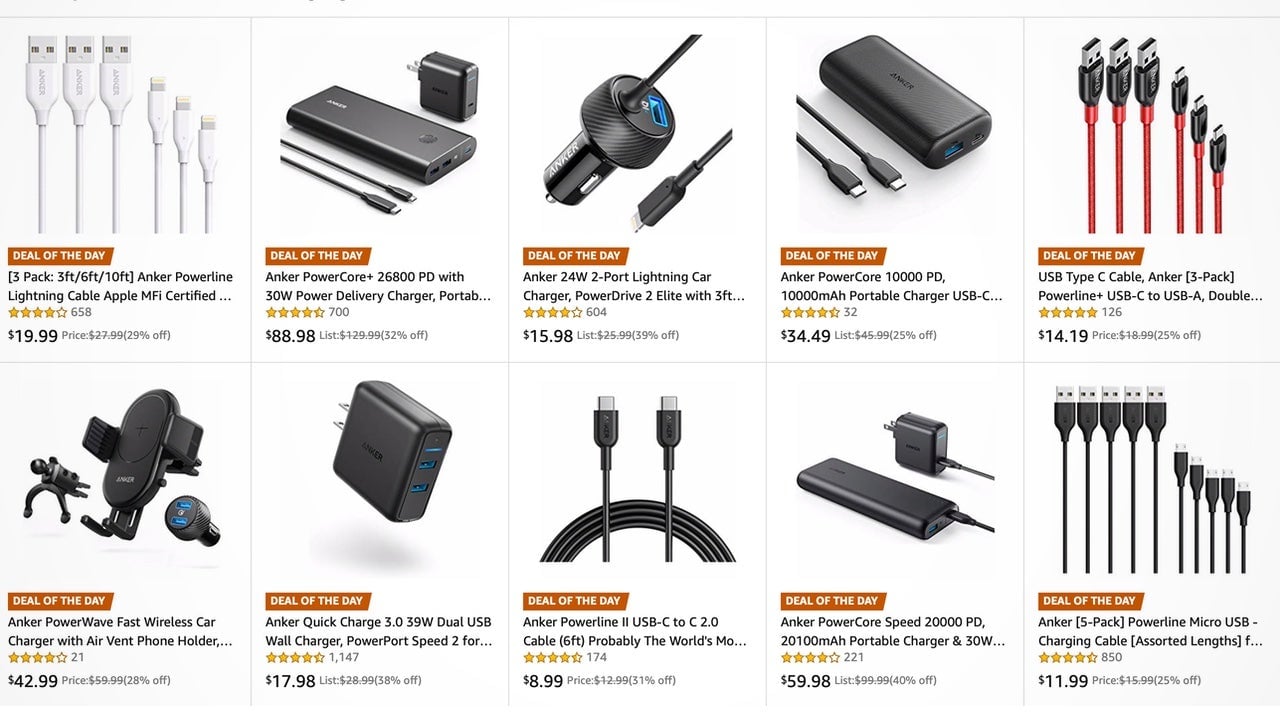Click star rating for PowerCore 10000 PD

tap(810, 312)
